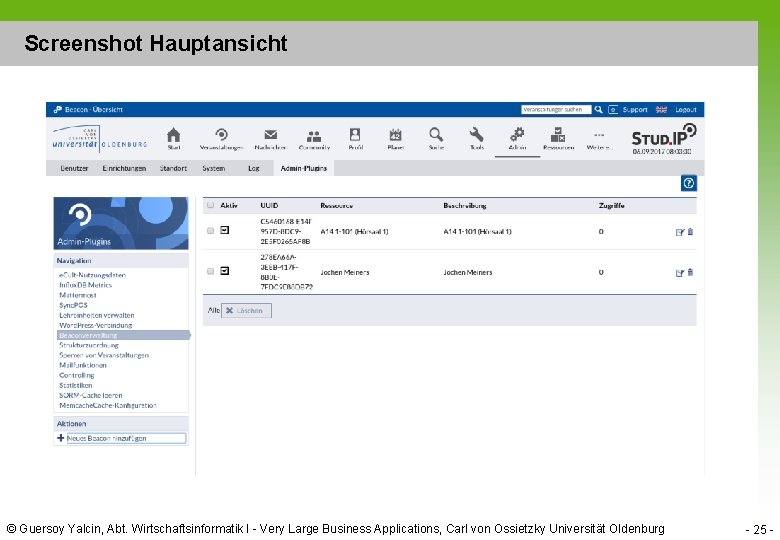This screenshot has height=540, width=780.
Task: Open the help question mark icon
Action: click(688, 183)
